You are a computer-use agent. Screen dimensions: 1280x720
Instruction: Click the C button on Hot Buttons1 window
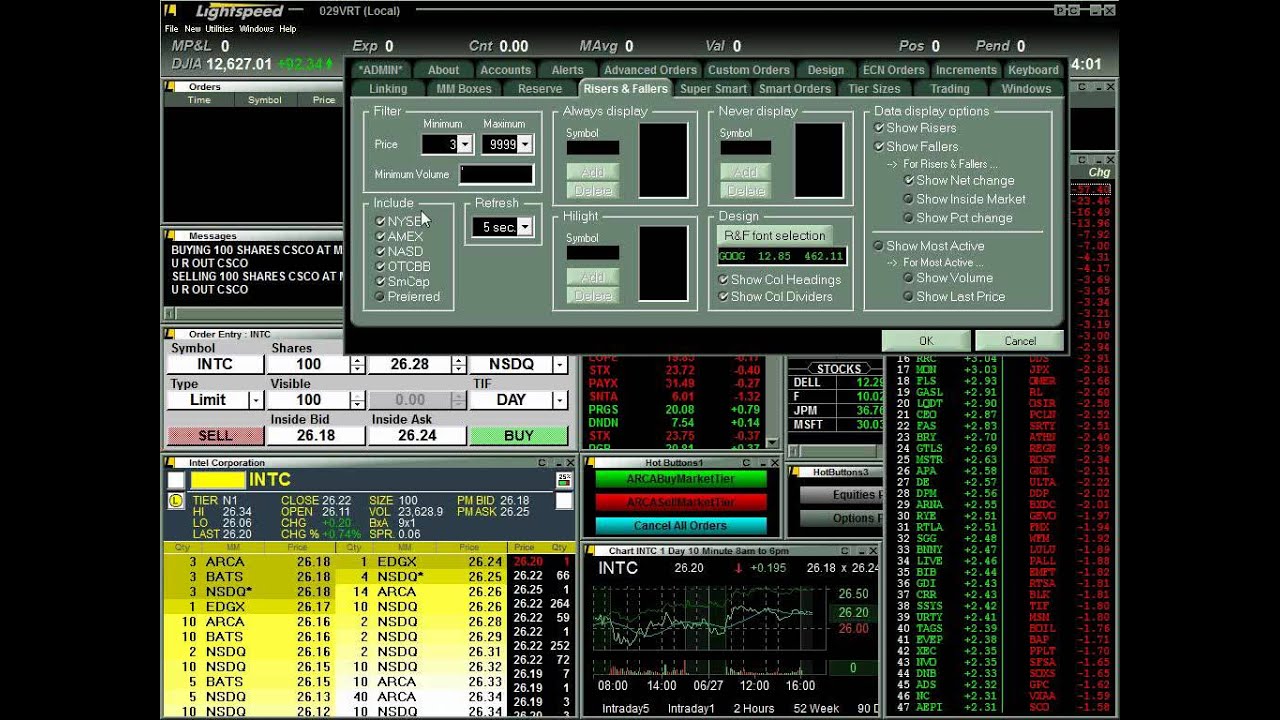pos(746,463)
